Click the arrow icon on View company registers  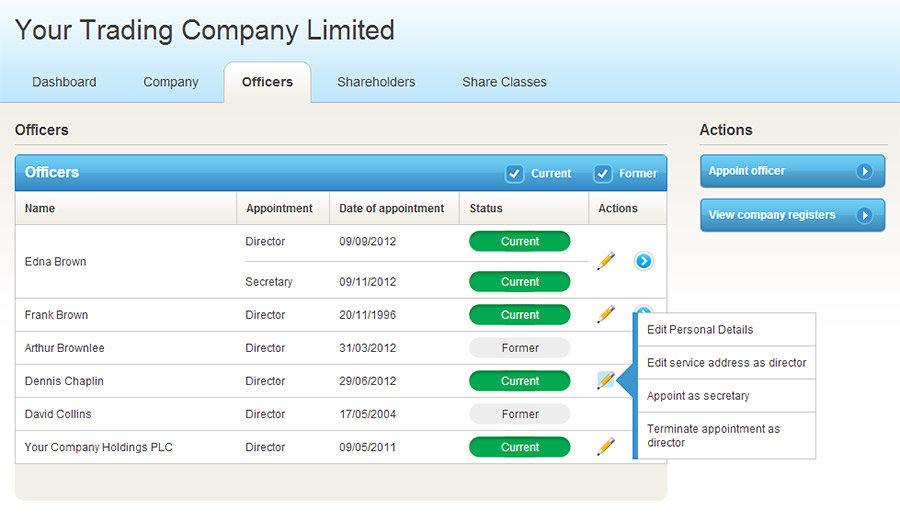(x=865, y=215)
